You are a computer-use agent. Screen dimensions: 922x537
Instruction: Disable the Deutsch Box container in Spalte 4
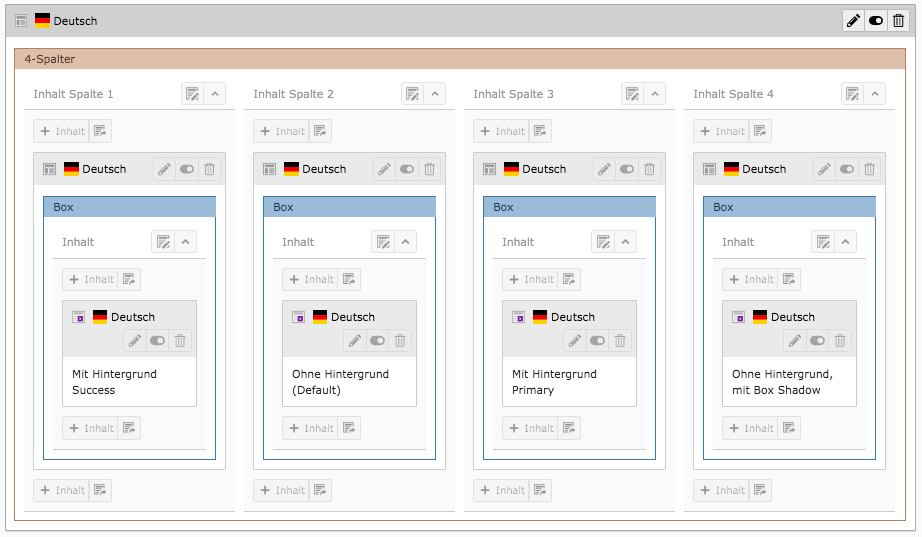tap(847, 169)
